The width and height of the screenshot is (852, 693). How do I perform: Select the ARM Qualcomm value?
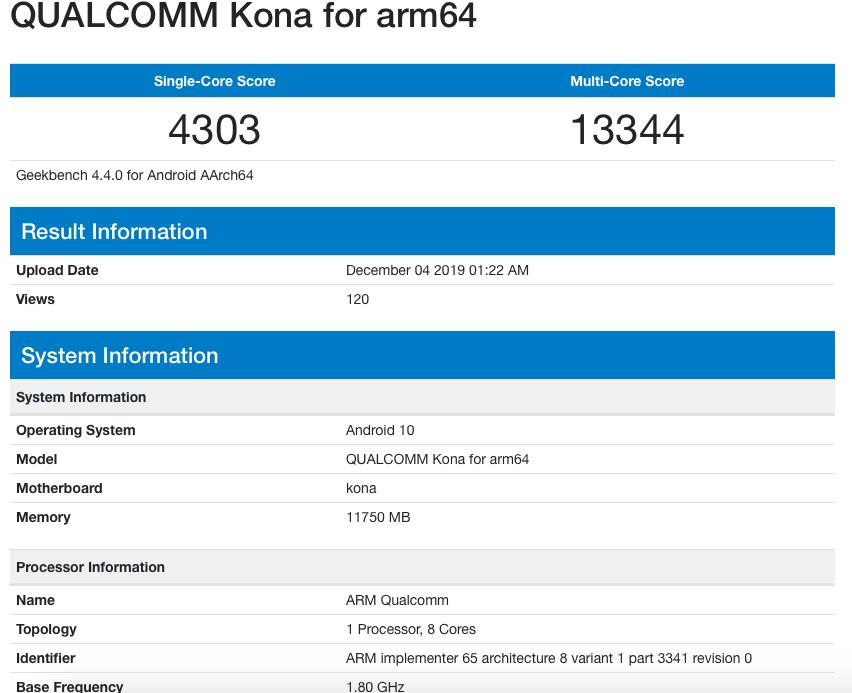(397, 600)
